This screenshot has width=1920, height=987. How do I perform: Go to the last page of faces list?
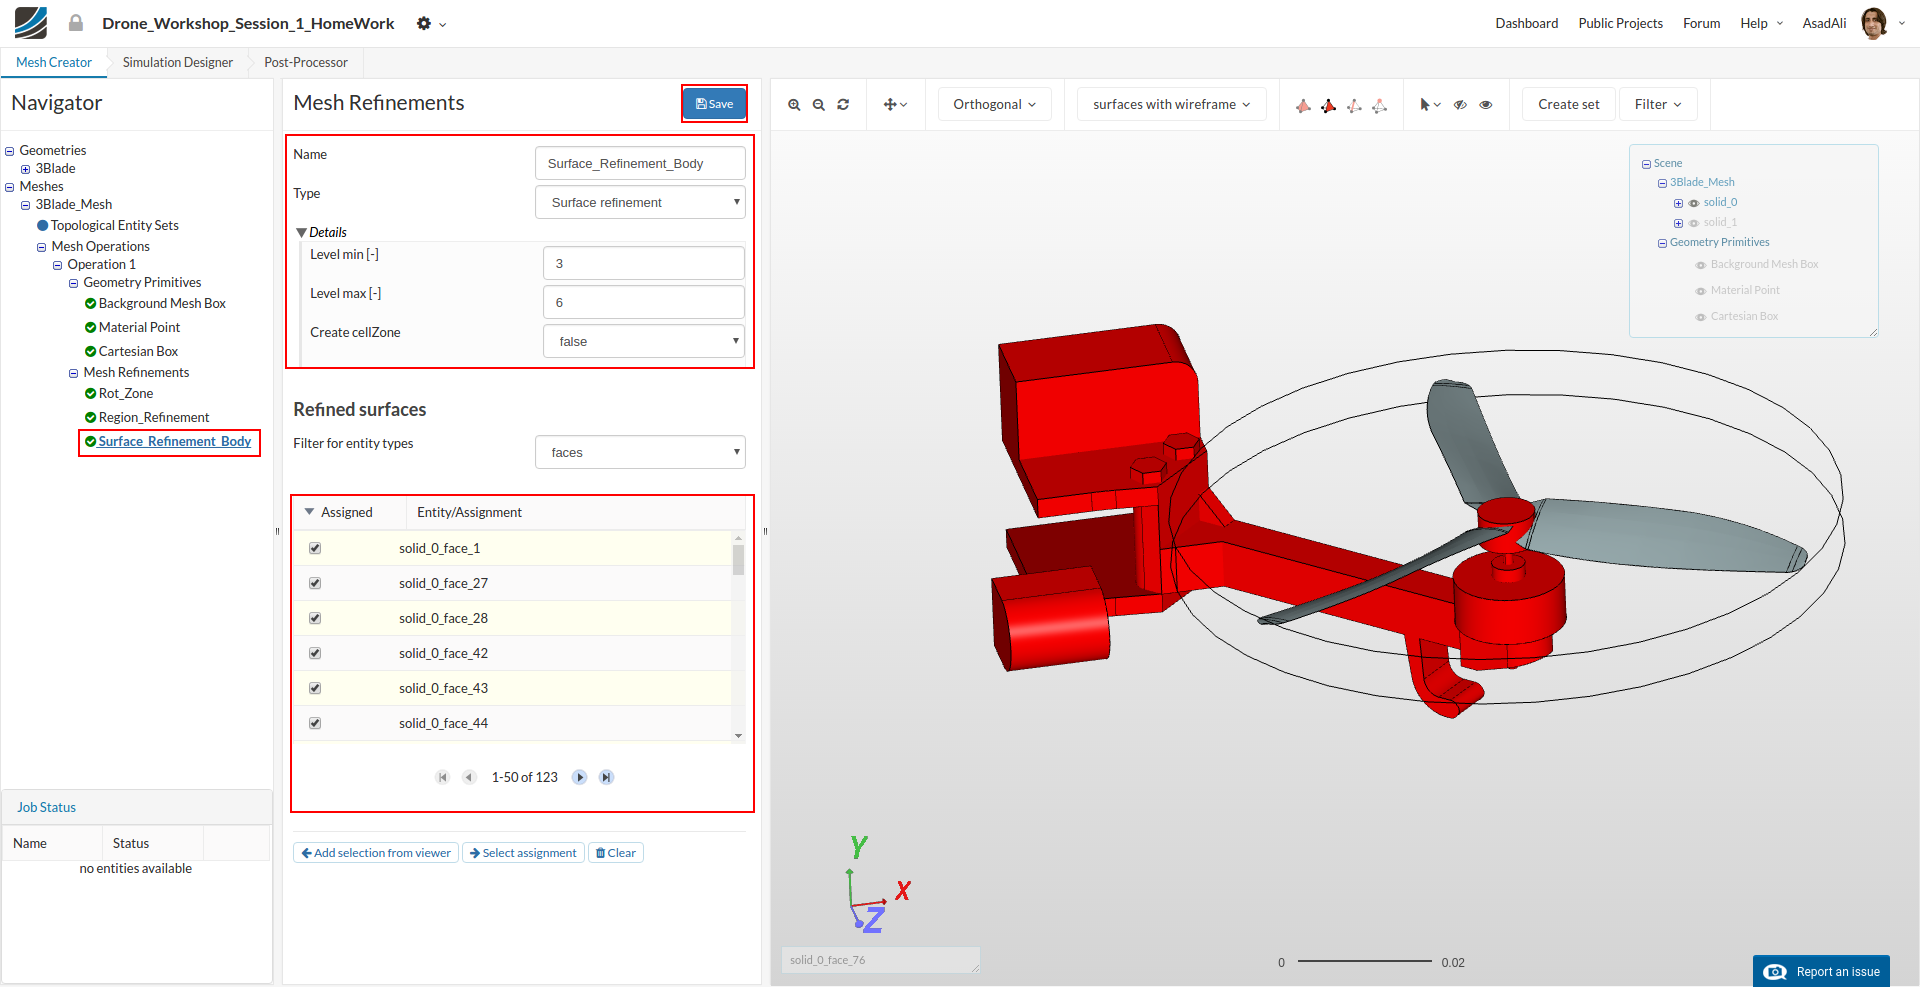pyautogui.click(x=606, y=777)
